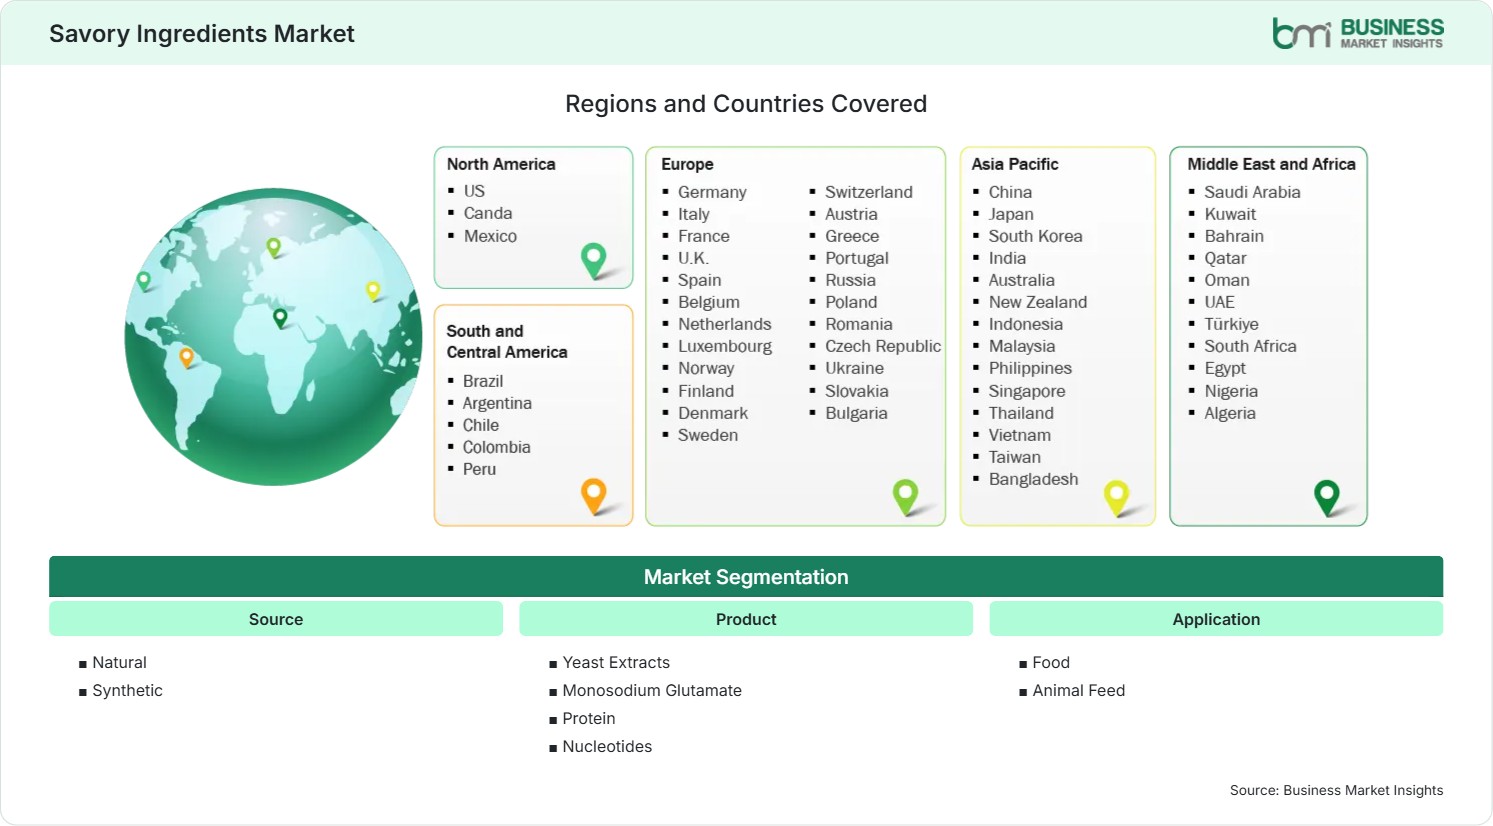Image resolution: width=1493 pixels, height=826 pixels.
Task: Click China in Asia Pacific list
Action: 1010,192
